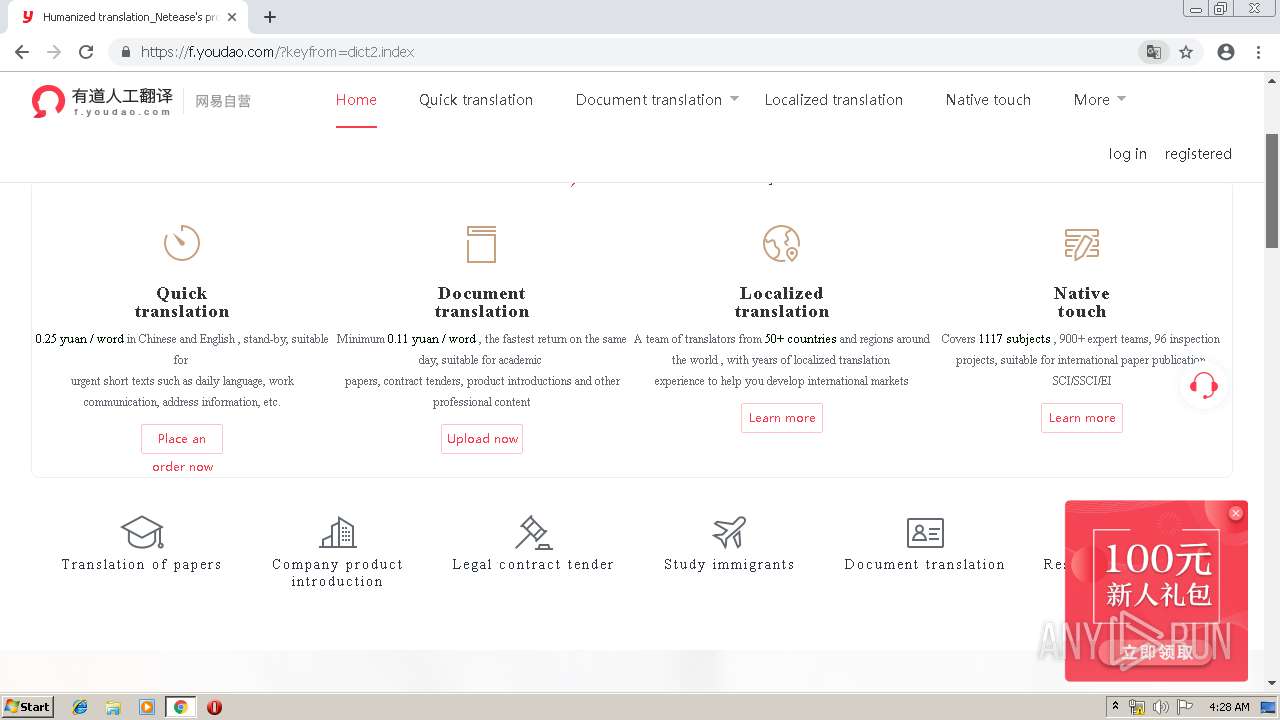This screenshot has height=720, width=1280.
Task: Click the Study immigrants label
Action: click(729, 565)
